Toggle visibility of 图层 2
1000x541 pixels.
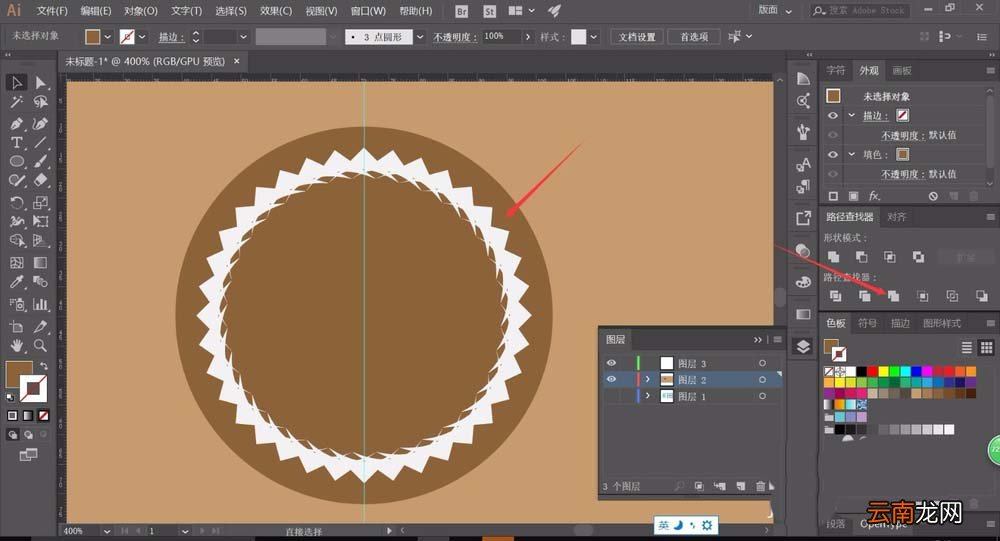click(x=611, y=380)
